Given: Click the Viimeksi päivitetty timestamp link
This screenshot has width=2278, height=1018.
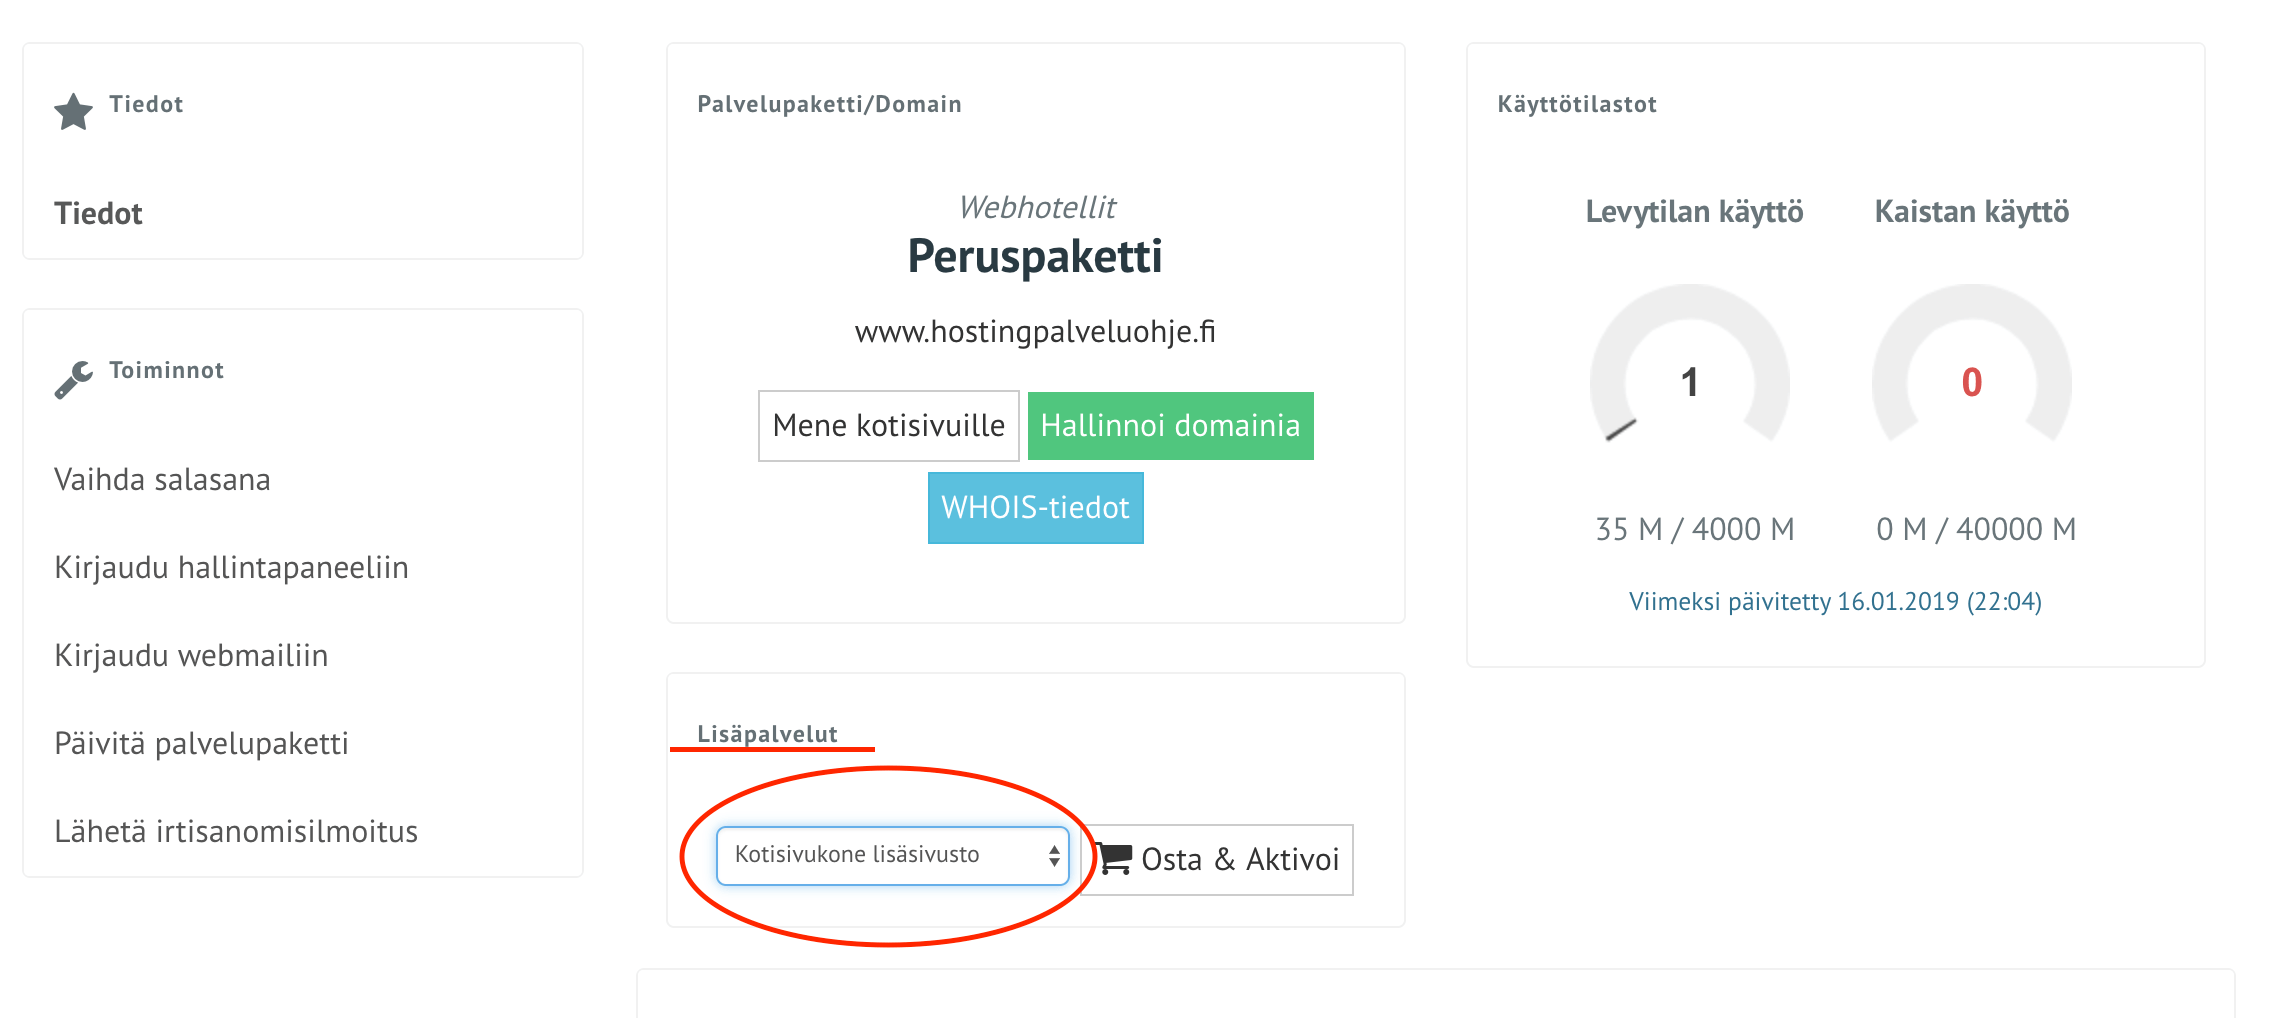Looking at the screenshot, I should [1835, 602].
